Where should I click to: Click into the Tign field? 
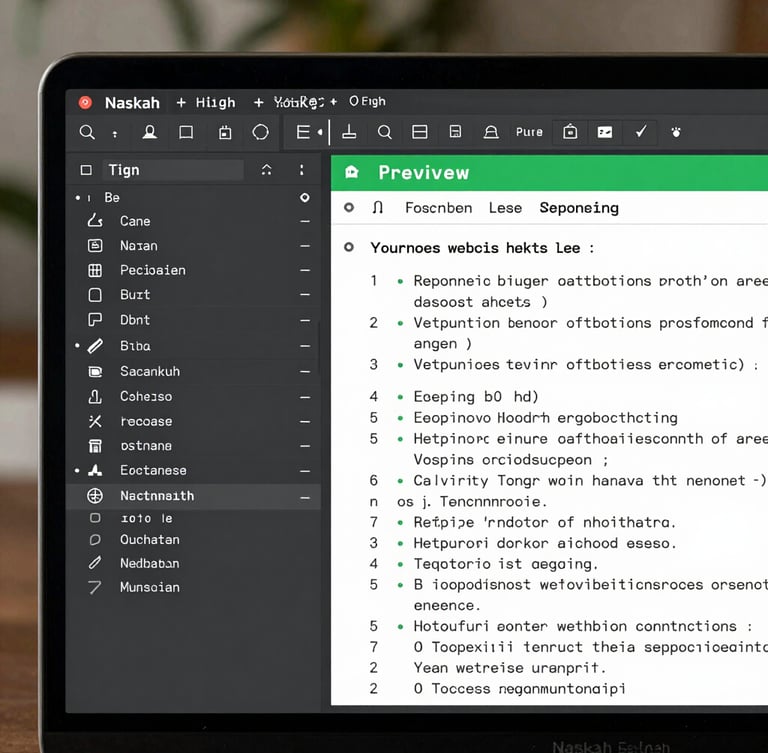coord(174,170)
